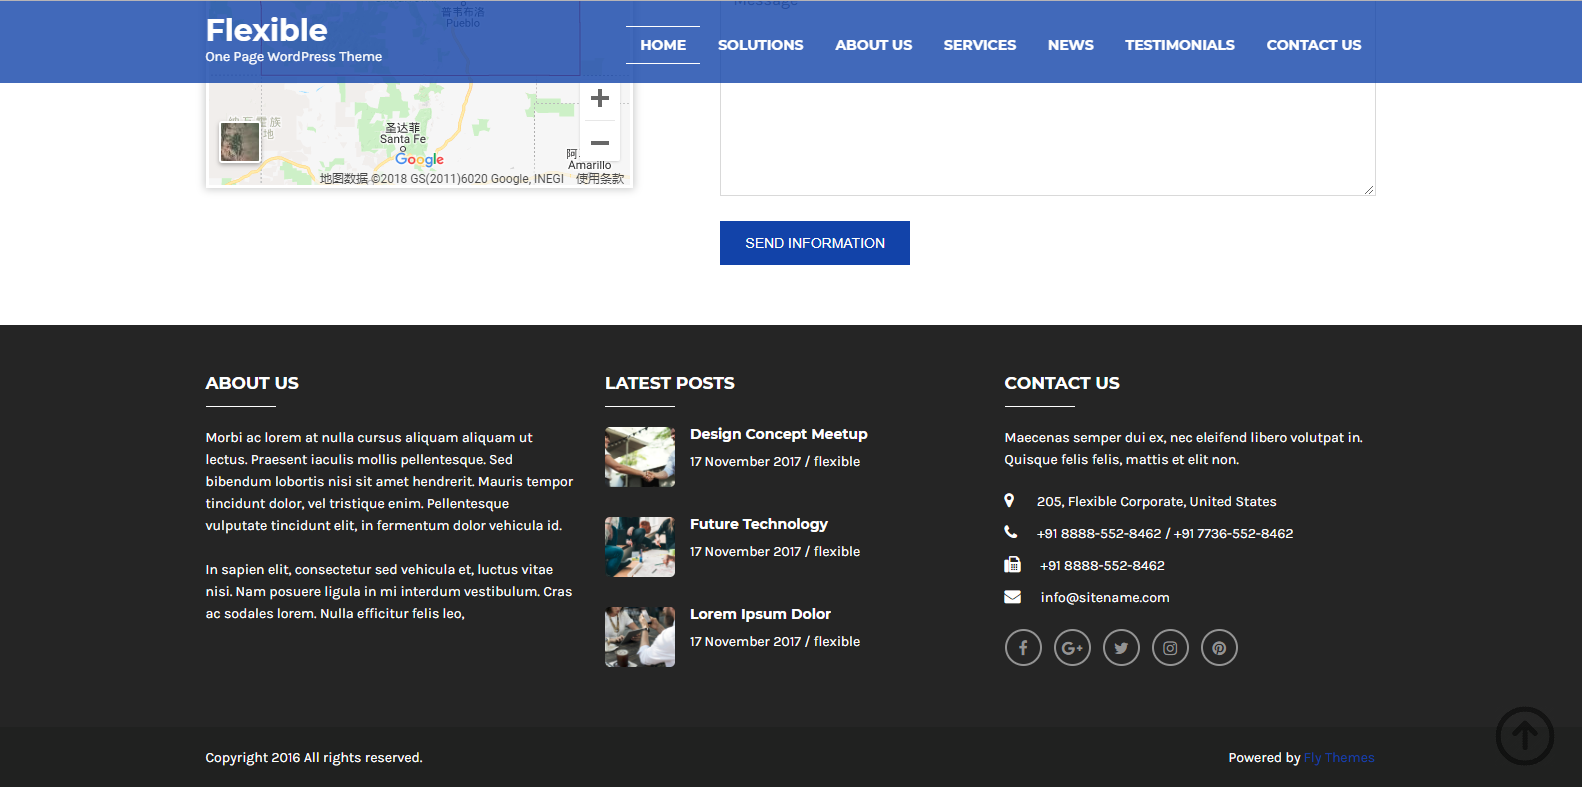This screenshot has width=1582, height=787.
Task: Open the Solutions menu item
Action: pyautogui.click(x=760, y=45)
